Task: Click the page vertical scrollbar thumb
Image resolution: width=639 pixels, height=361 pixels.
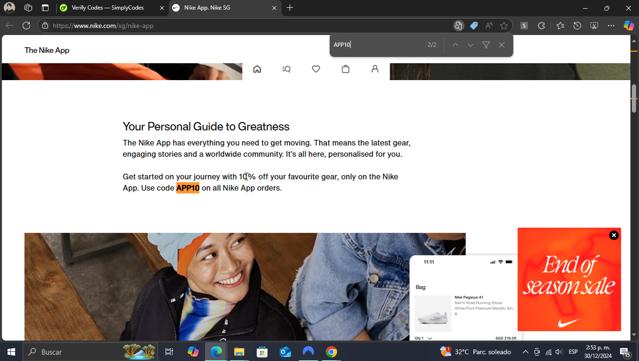Action: tap(634, 99)
